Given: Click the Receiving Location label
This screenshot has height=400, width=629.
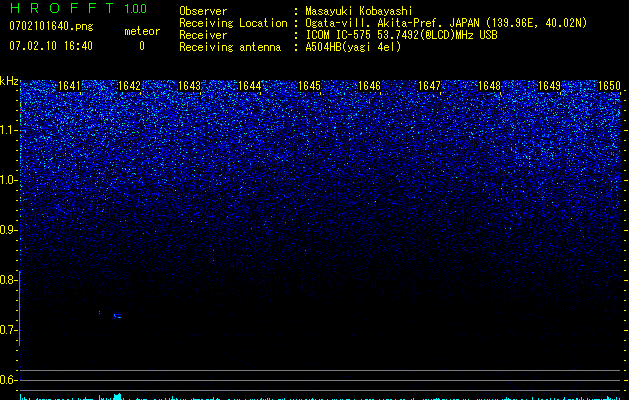Looking at the screenshot, I should coord(233,23).
